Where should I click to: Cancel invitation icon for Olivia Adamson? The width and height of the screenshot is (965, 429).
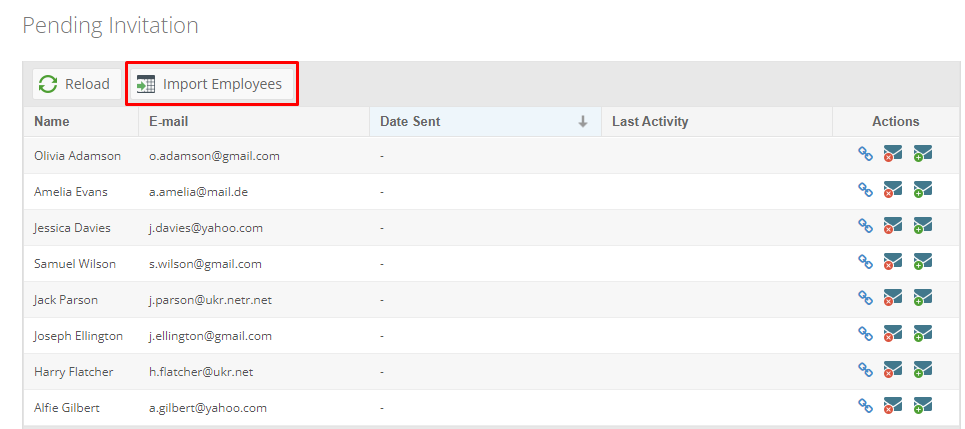point(892,154)
